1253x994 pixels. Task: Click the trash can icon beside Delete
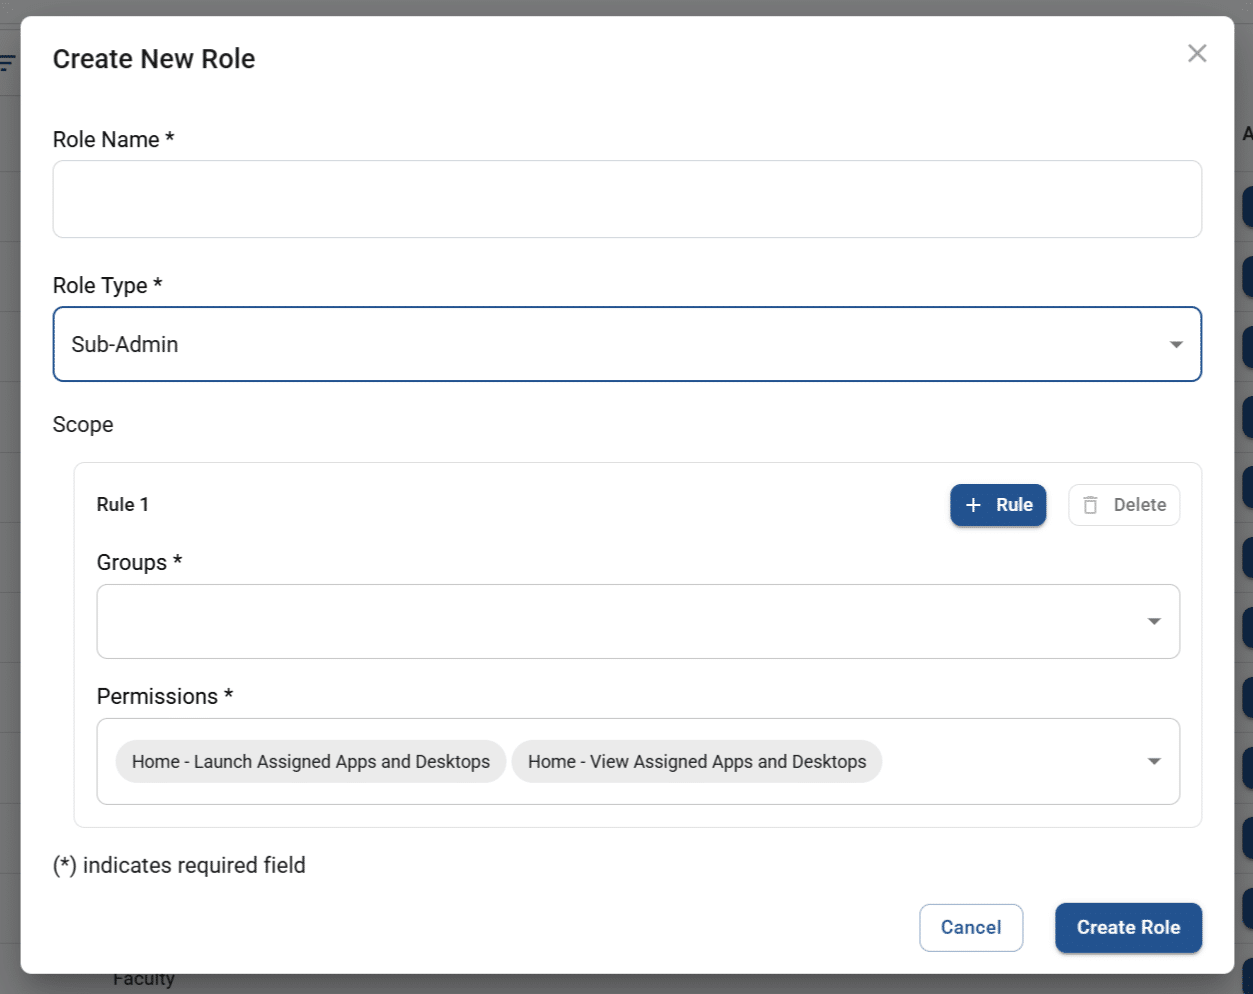pos(1090,505)
